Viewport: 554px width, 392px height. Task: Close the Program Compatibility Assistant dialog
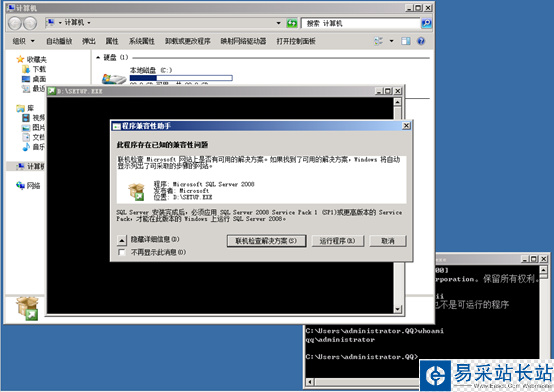click(406, 126)
